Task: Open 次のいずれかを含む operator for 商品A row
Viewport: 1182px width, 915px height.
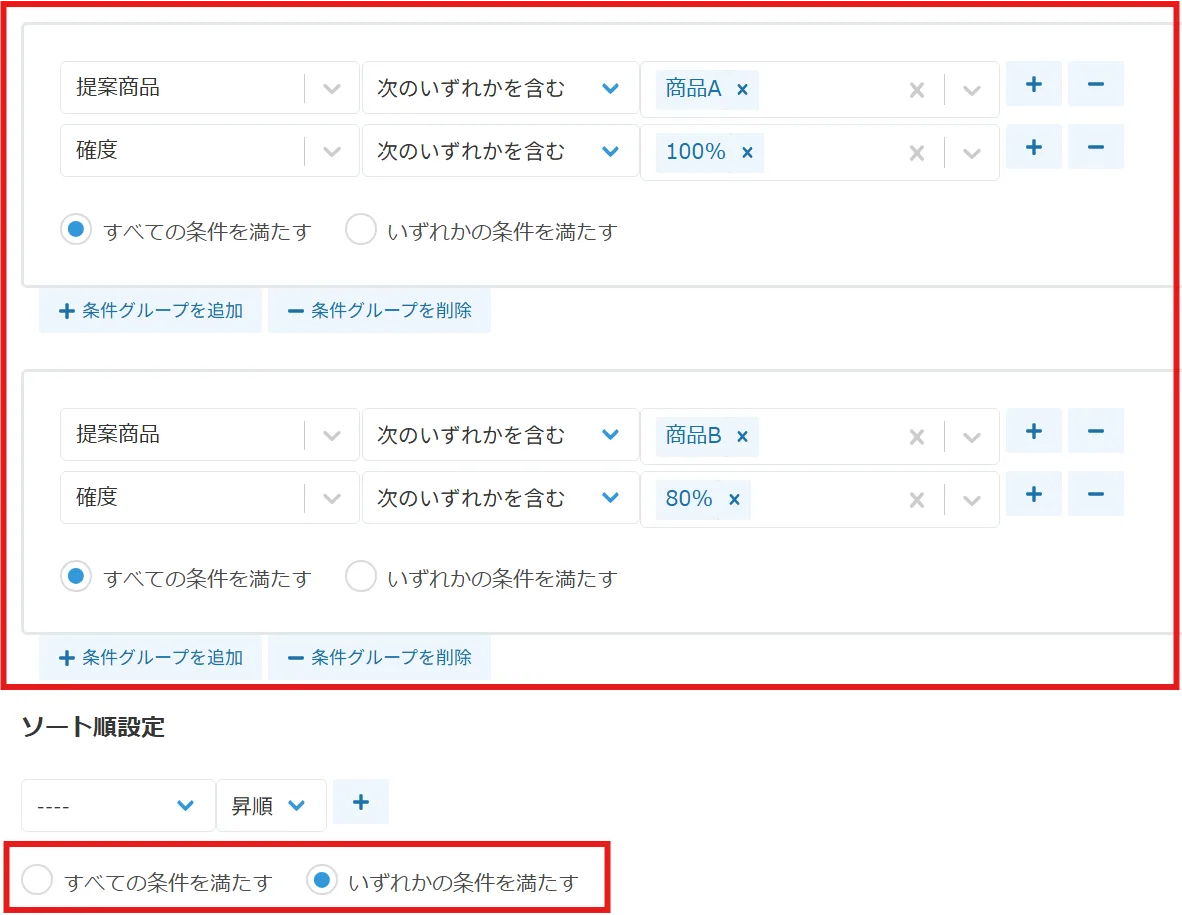Action: click(501, 87)
